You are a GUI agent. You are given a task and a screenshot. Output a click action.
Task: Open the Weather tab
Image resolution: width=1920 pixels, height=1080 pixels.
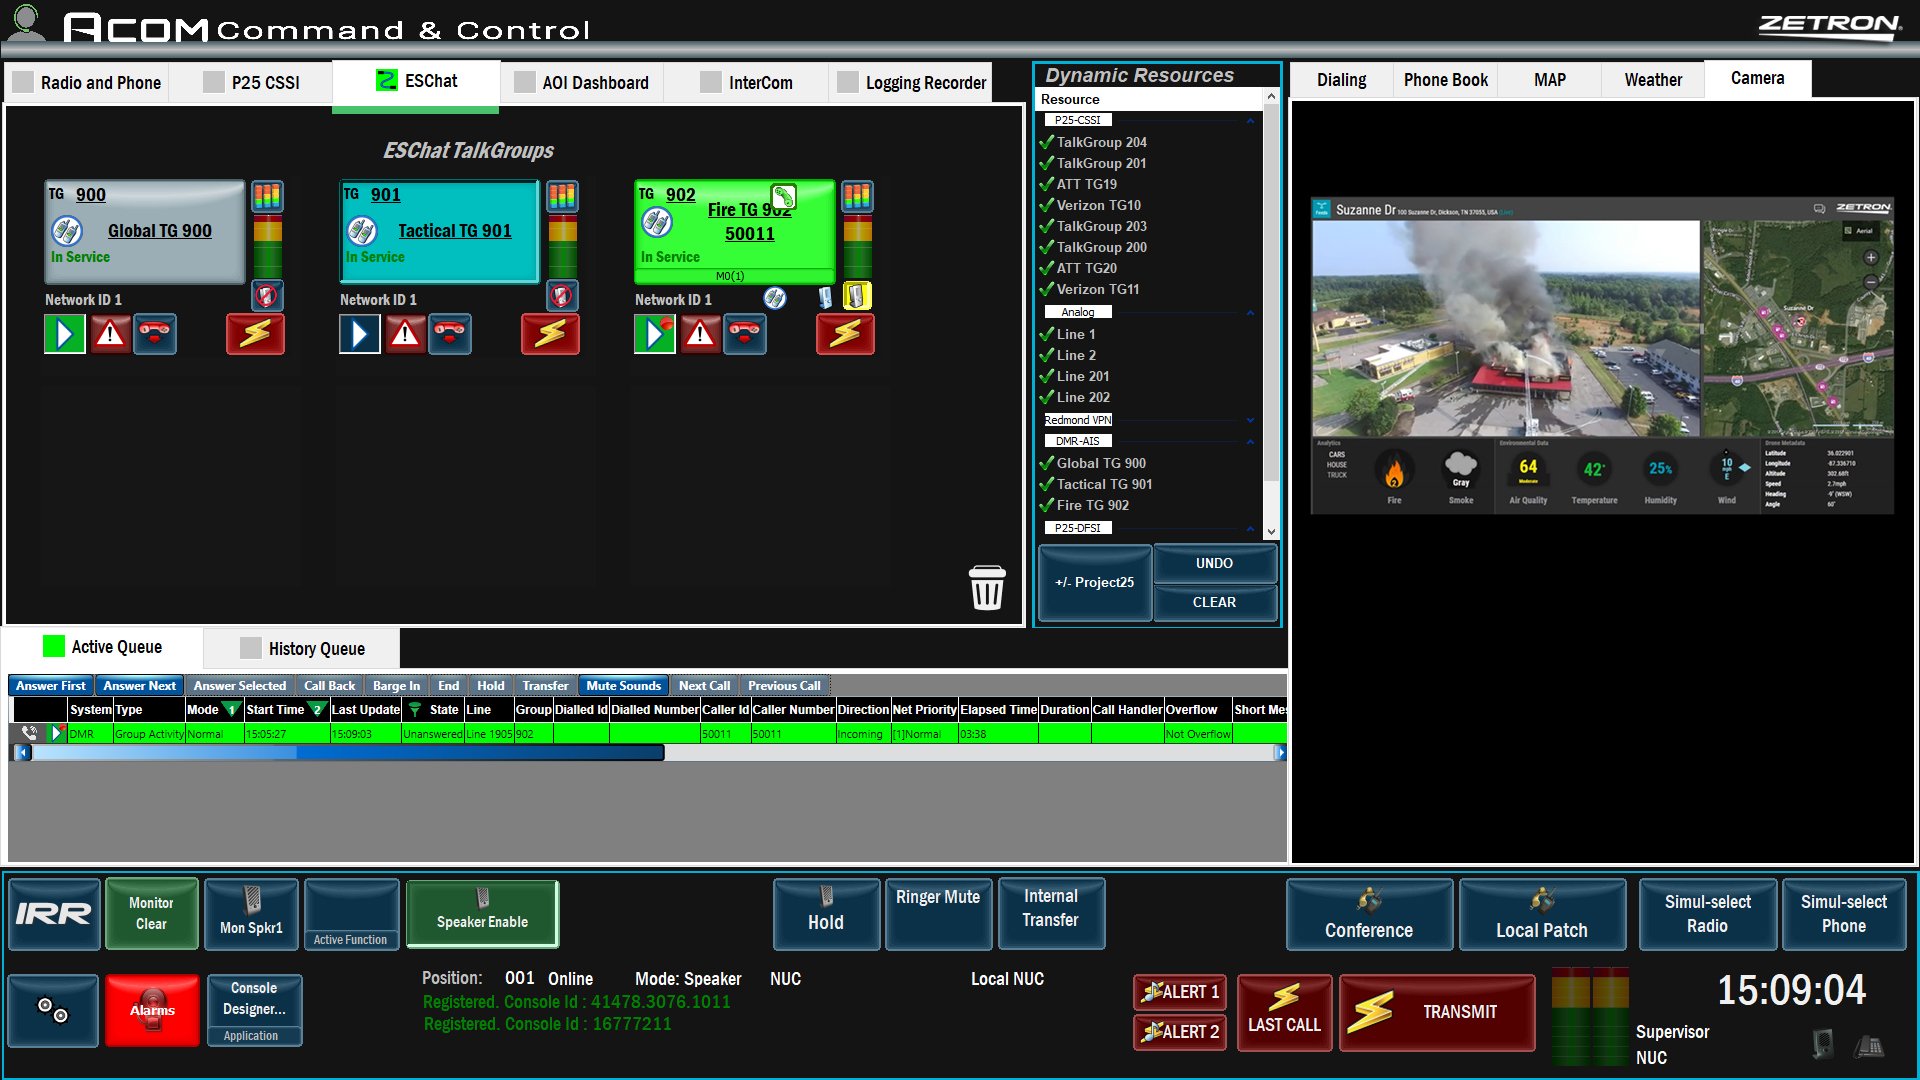pyautogui.click(x=1652, y=80)
